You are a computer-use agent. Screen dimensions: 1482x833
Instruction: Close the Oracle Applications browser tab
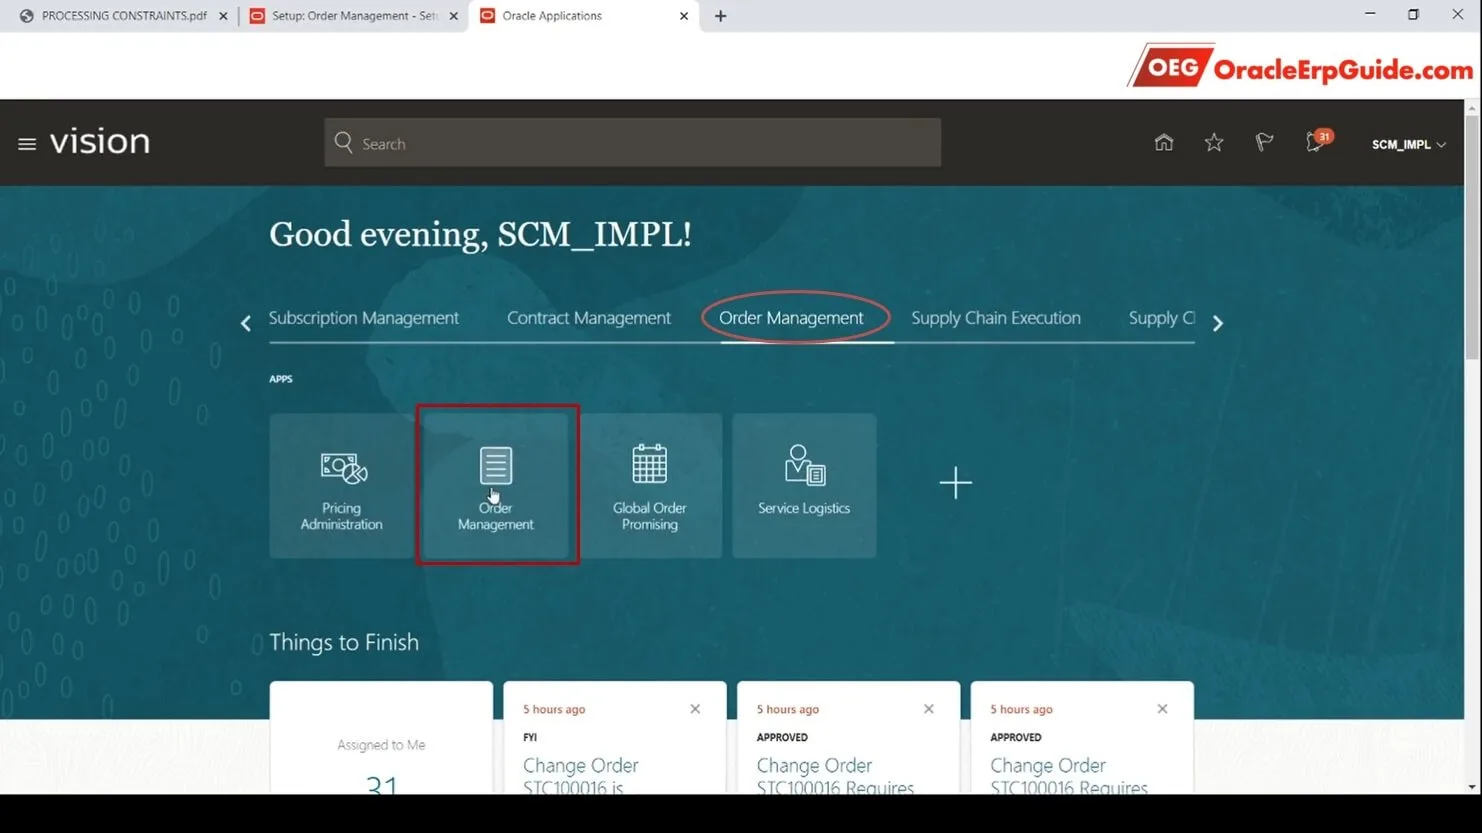(x=684, y=16)
